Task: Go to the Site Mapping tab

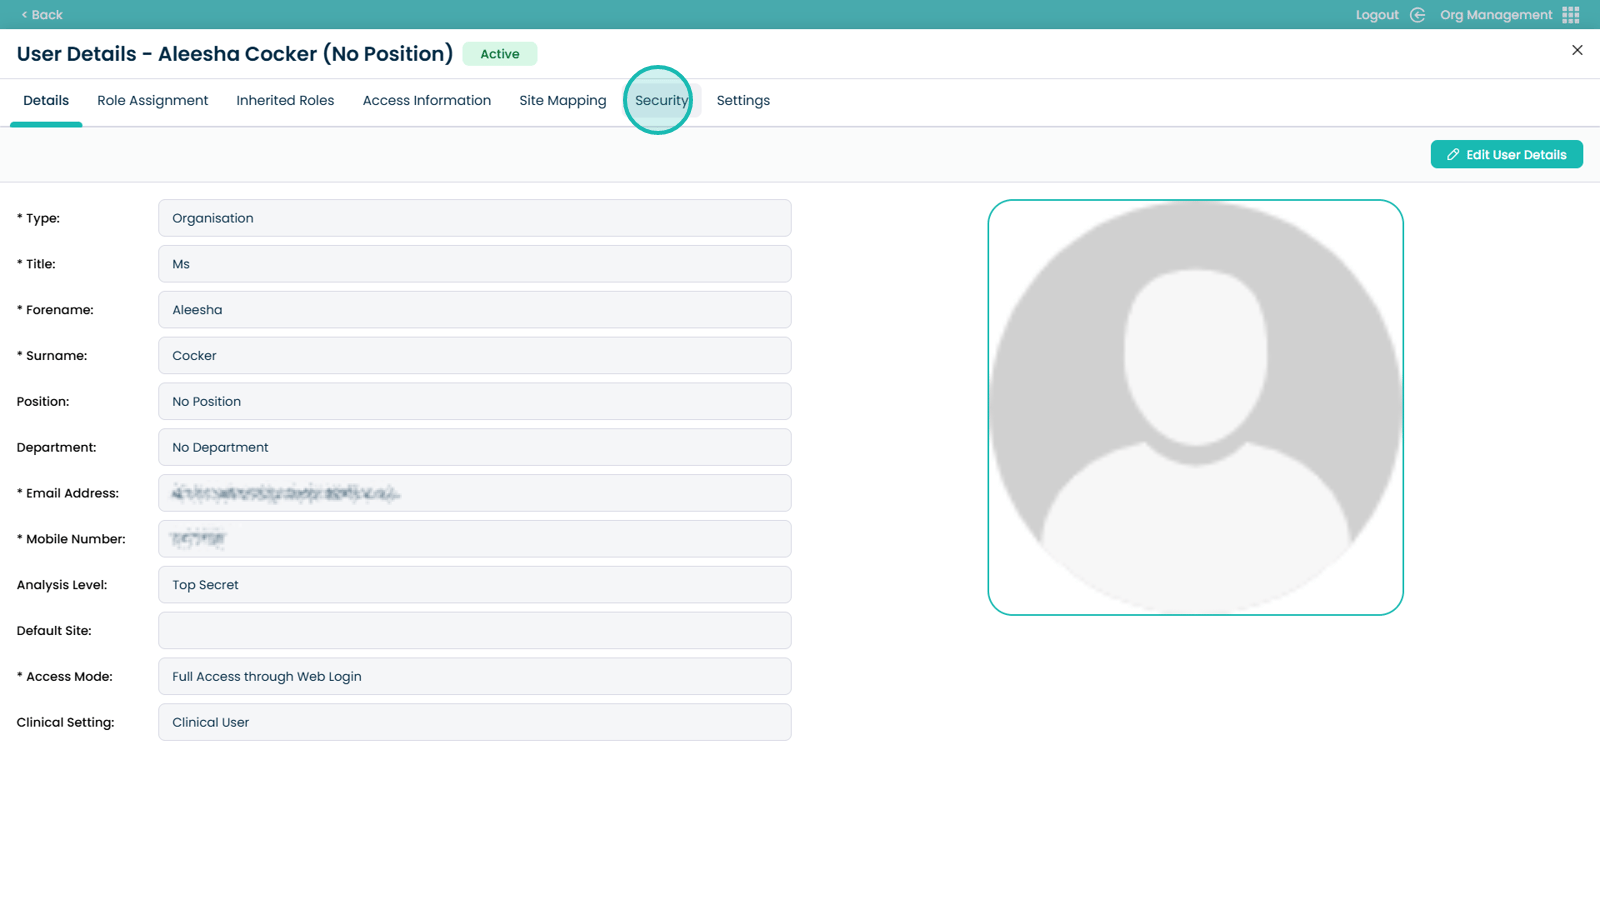Action: tap(562, 101)
